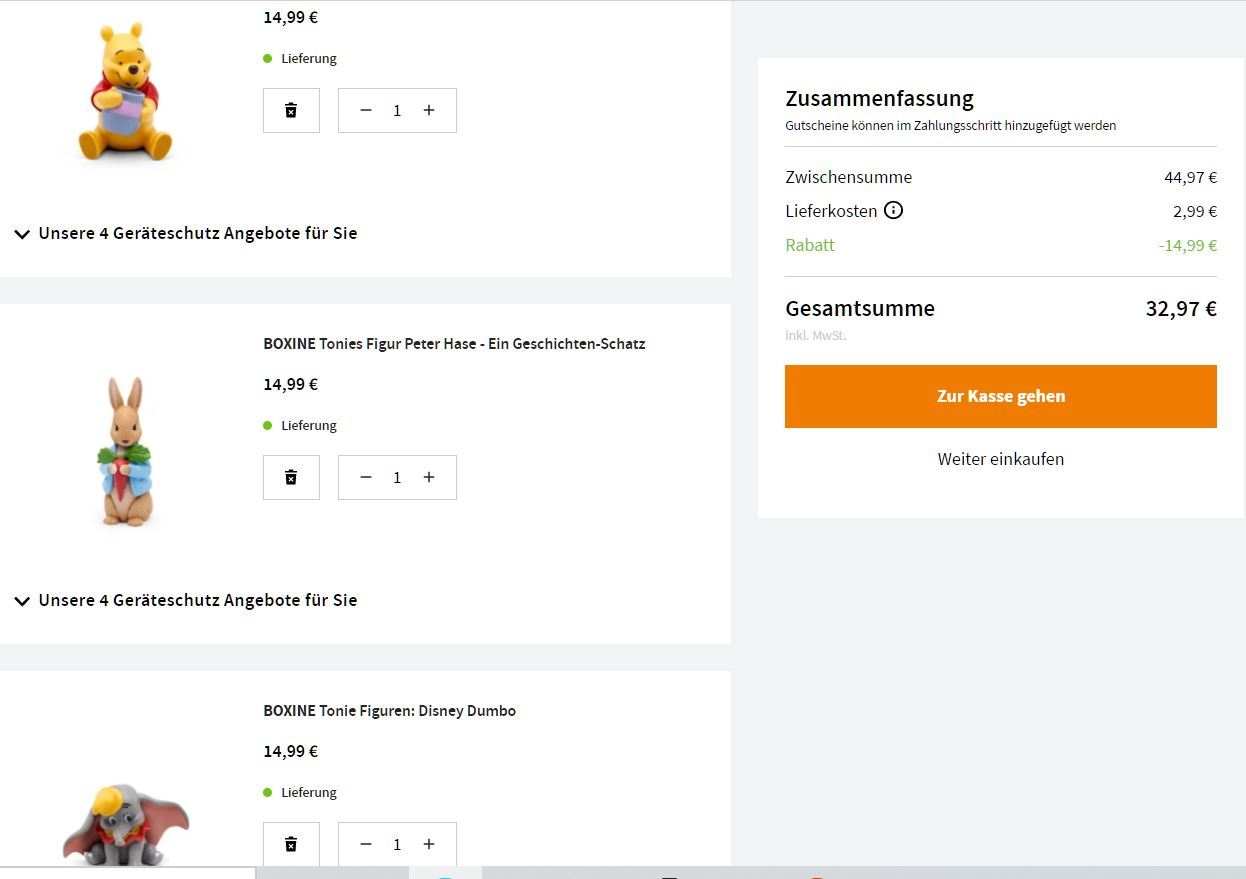
Task: Add one more Peter Hase Tonie with plus
Action: pyautogui.click(x=429, y=477)
